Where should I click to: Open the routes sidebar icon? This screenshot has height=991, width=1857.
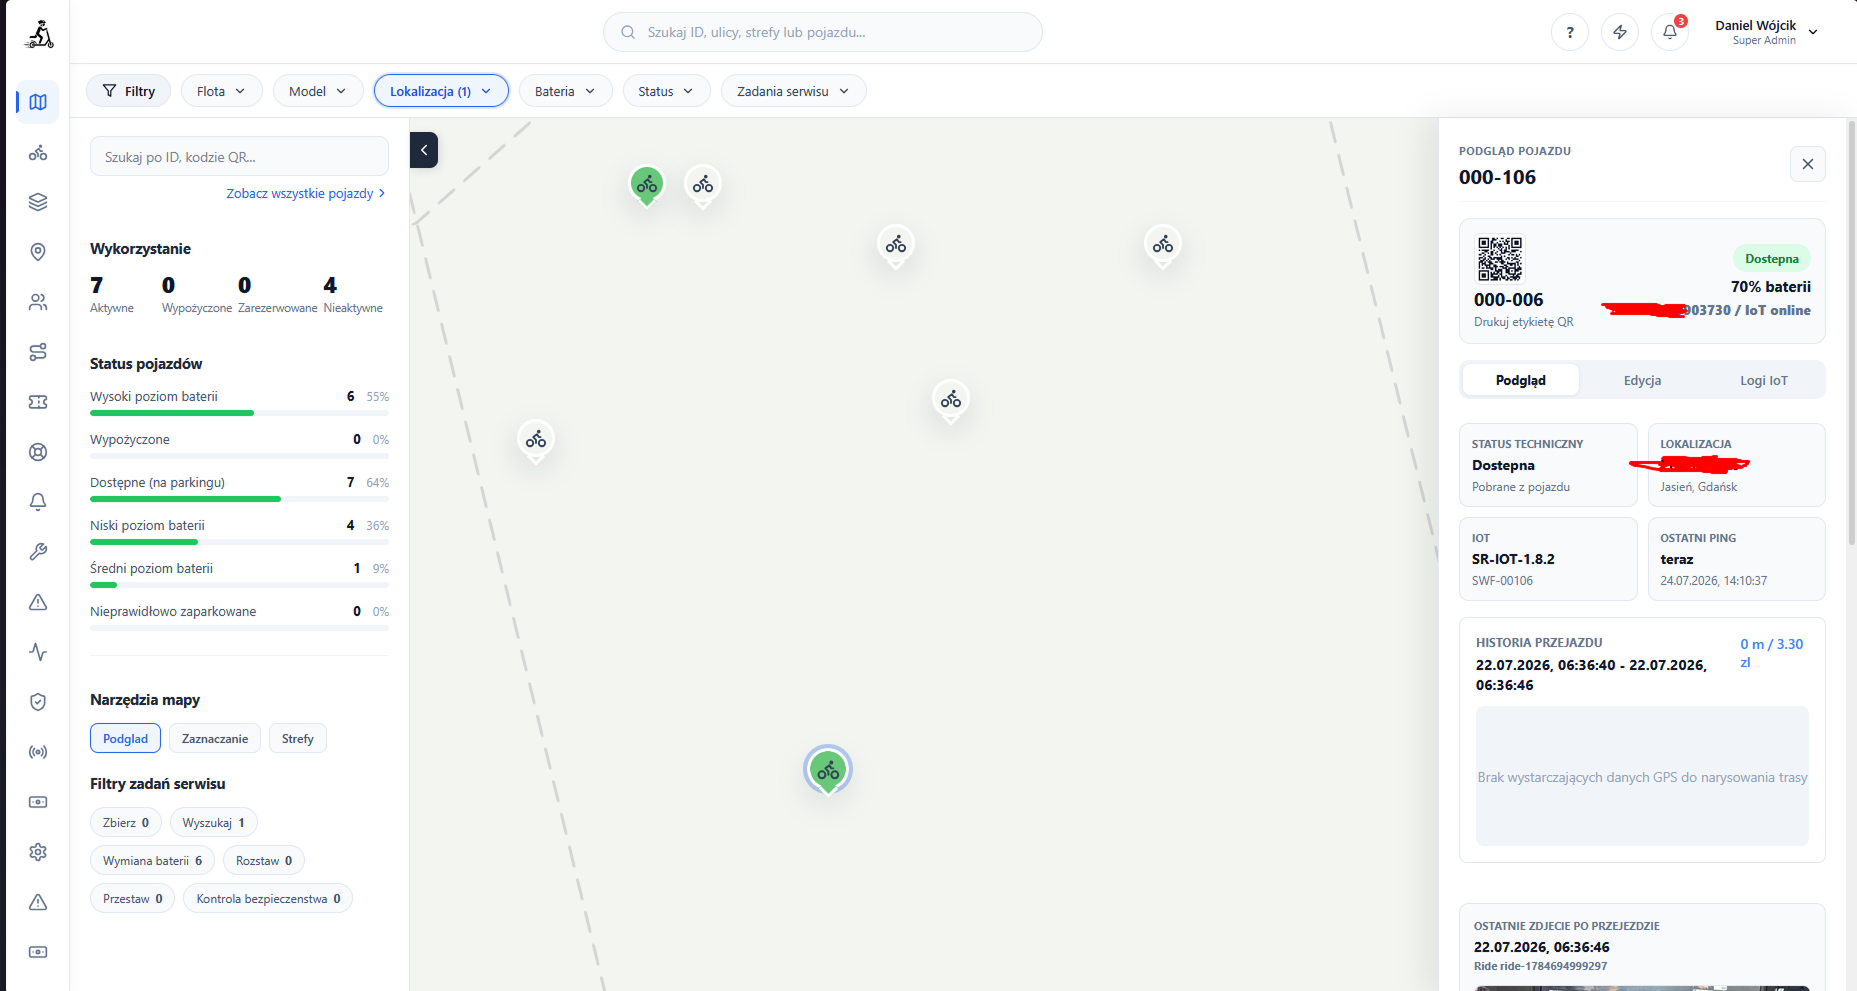point(38,352)
